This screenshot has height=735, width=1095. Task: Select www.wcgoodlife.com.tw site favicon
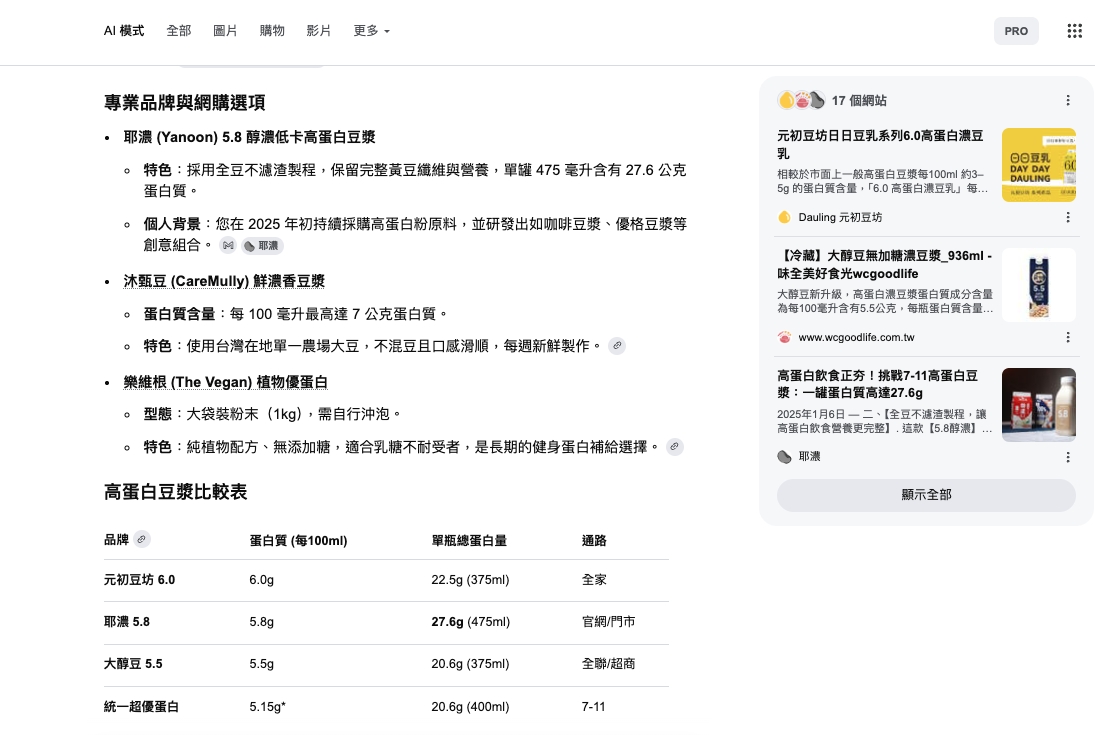[784, 337]
